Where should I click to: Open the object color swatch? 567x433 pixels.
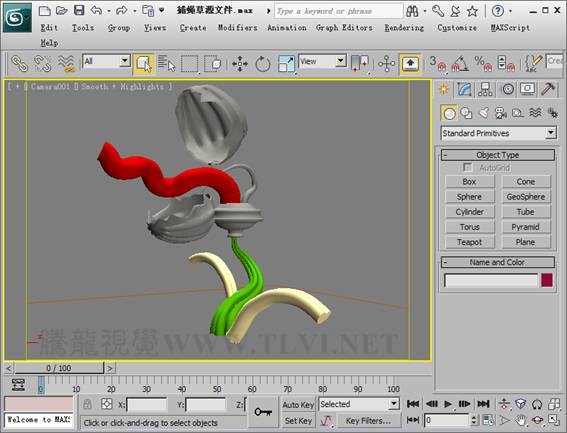[x=547, y=280]
